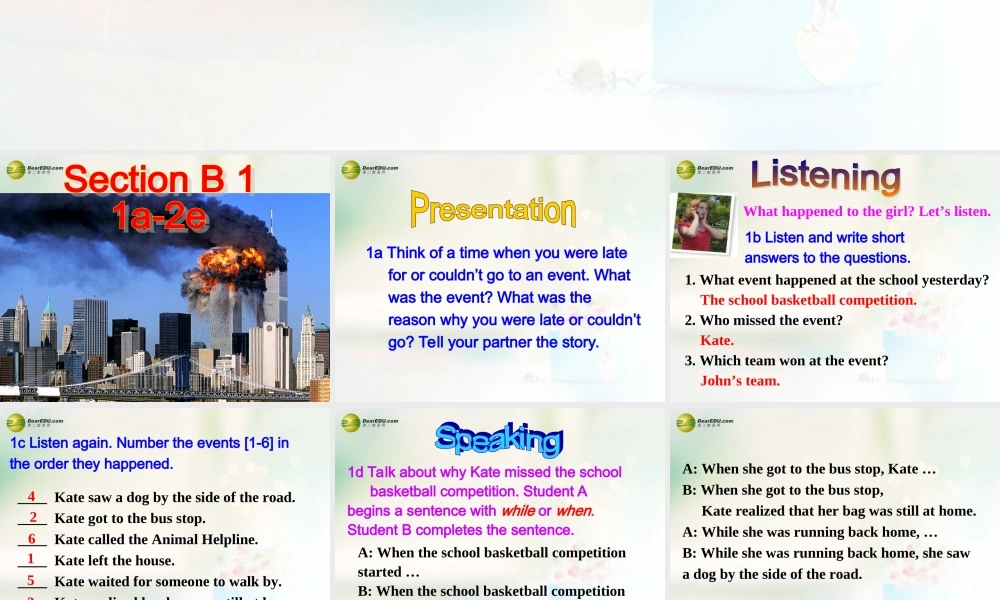
Task: Click the burning towers photo on Section B slide
Action: click(x=165, y=295)
